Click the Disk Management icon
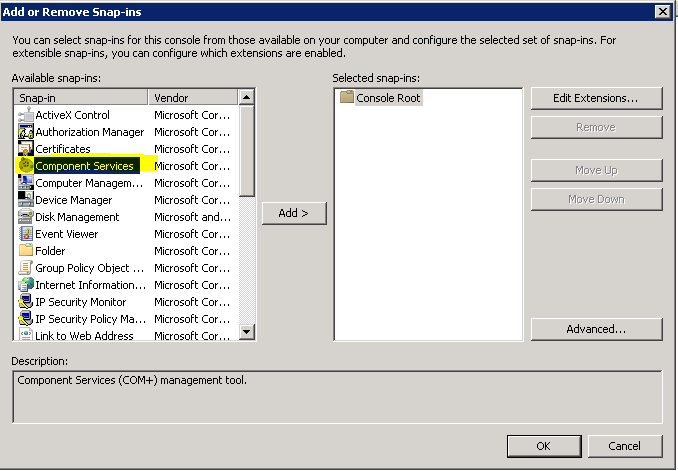This screenshot has height=471, width=678. pos(26,217)
